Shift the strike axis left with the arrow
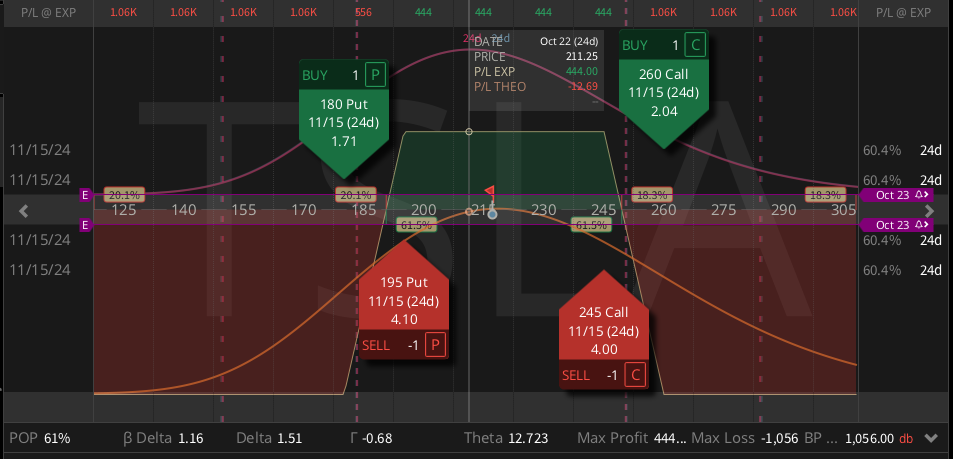Viewport: 953px width, 459px height. (x=24, y=211)
